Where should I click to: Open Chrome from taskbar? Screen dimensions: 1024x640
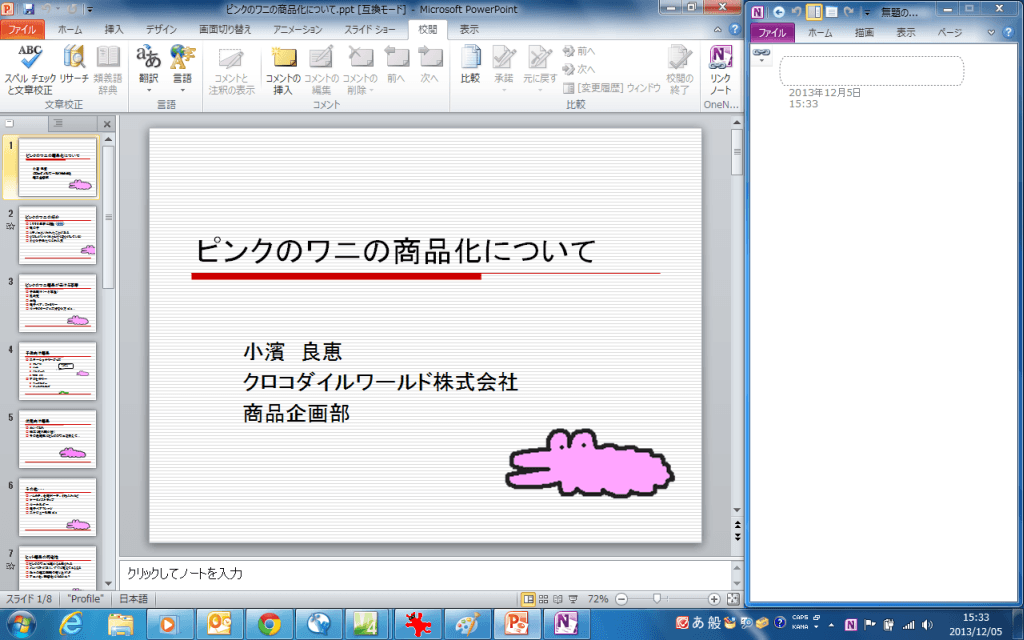(269, 624)
